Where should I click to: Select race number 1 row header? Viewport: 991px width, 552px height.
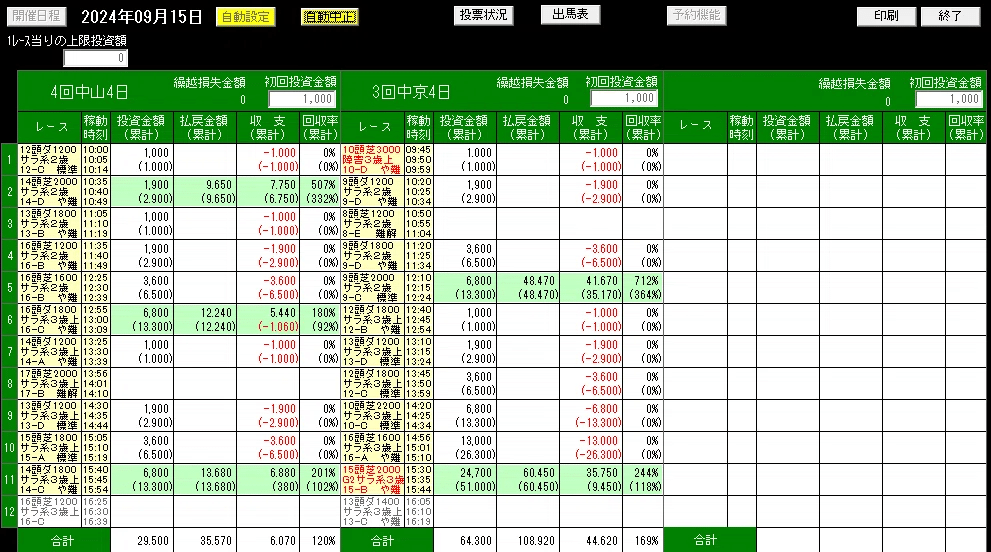pos(9,160)
